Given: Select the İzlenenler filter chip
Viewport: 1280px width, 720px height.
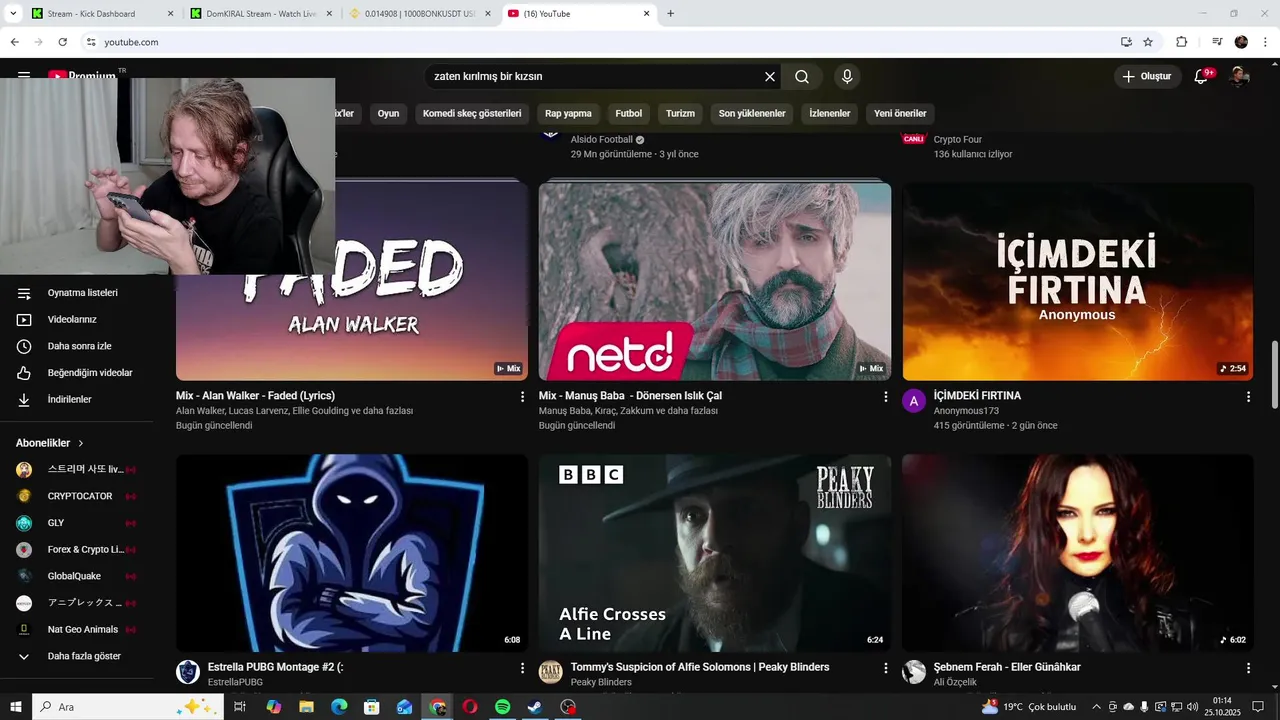Looking at the screenshot, I should [830, 113].
